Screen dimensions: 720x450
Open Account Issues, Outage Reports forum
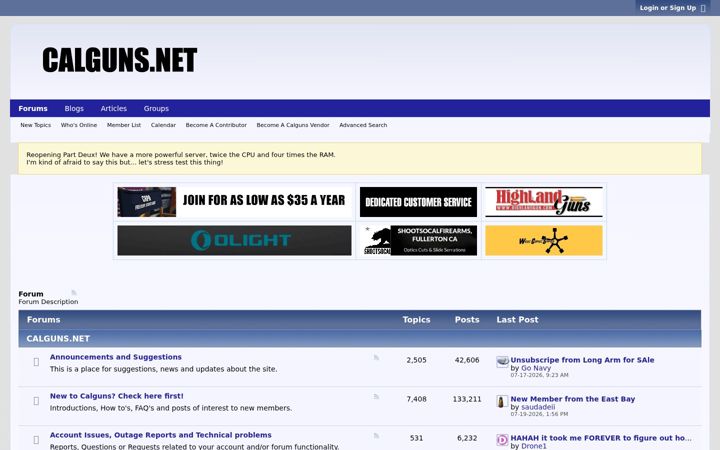161,435
